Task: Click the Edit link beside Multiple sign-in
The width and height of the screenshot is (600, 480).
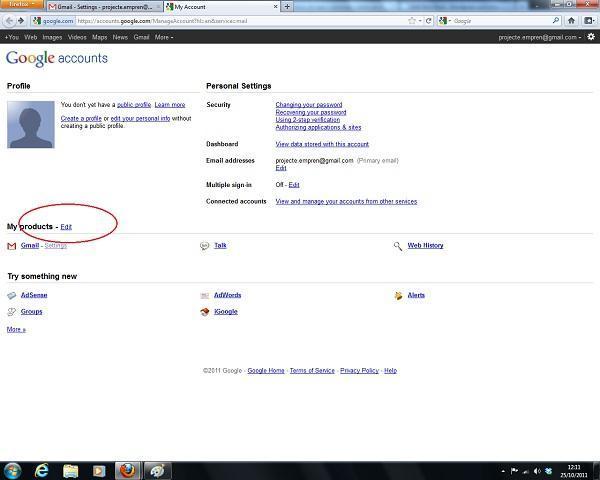Action: coord(294,185)
